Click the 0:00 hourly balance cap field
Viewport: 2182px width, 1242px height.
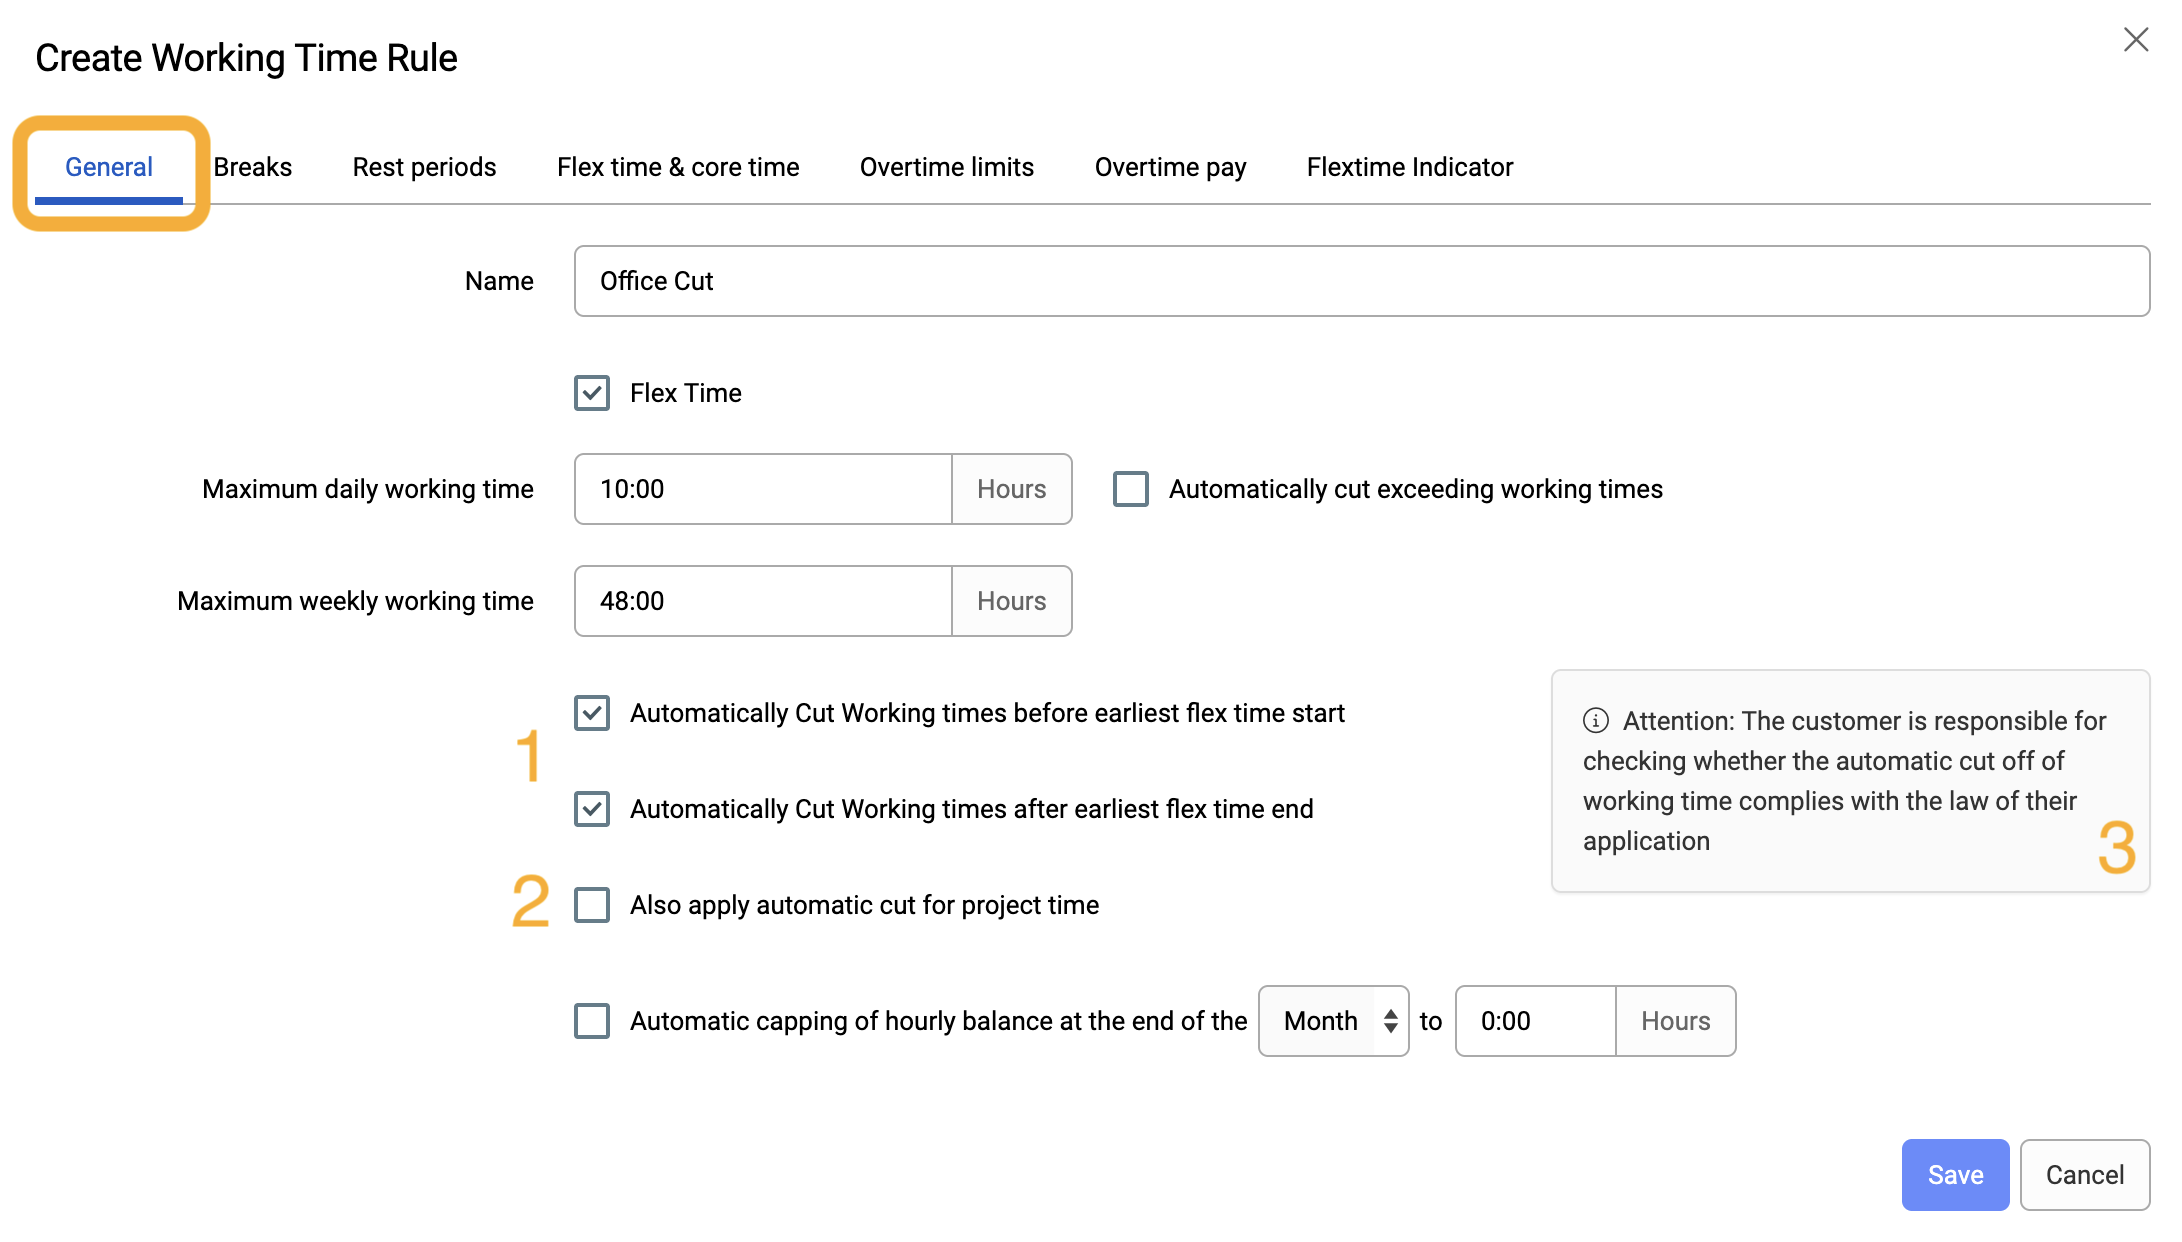[1536, 1021]
